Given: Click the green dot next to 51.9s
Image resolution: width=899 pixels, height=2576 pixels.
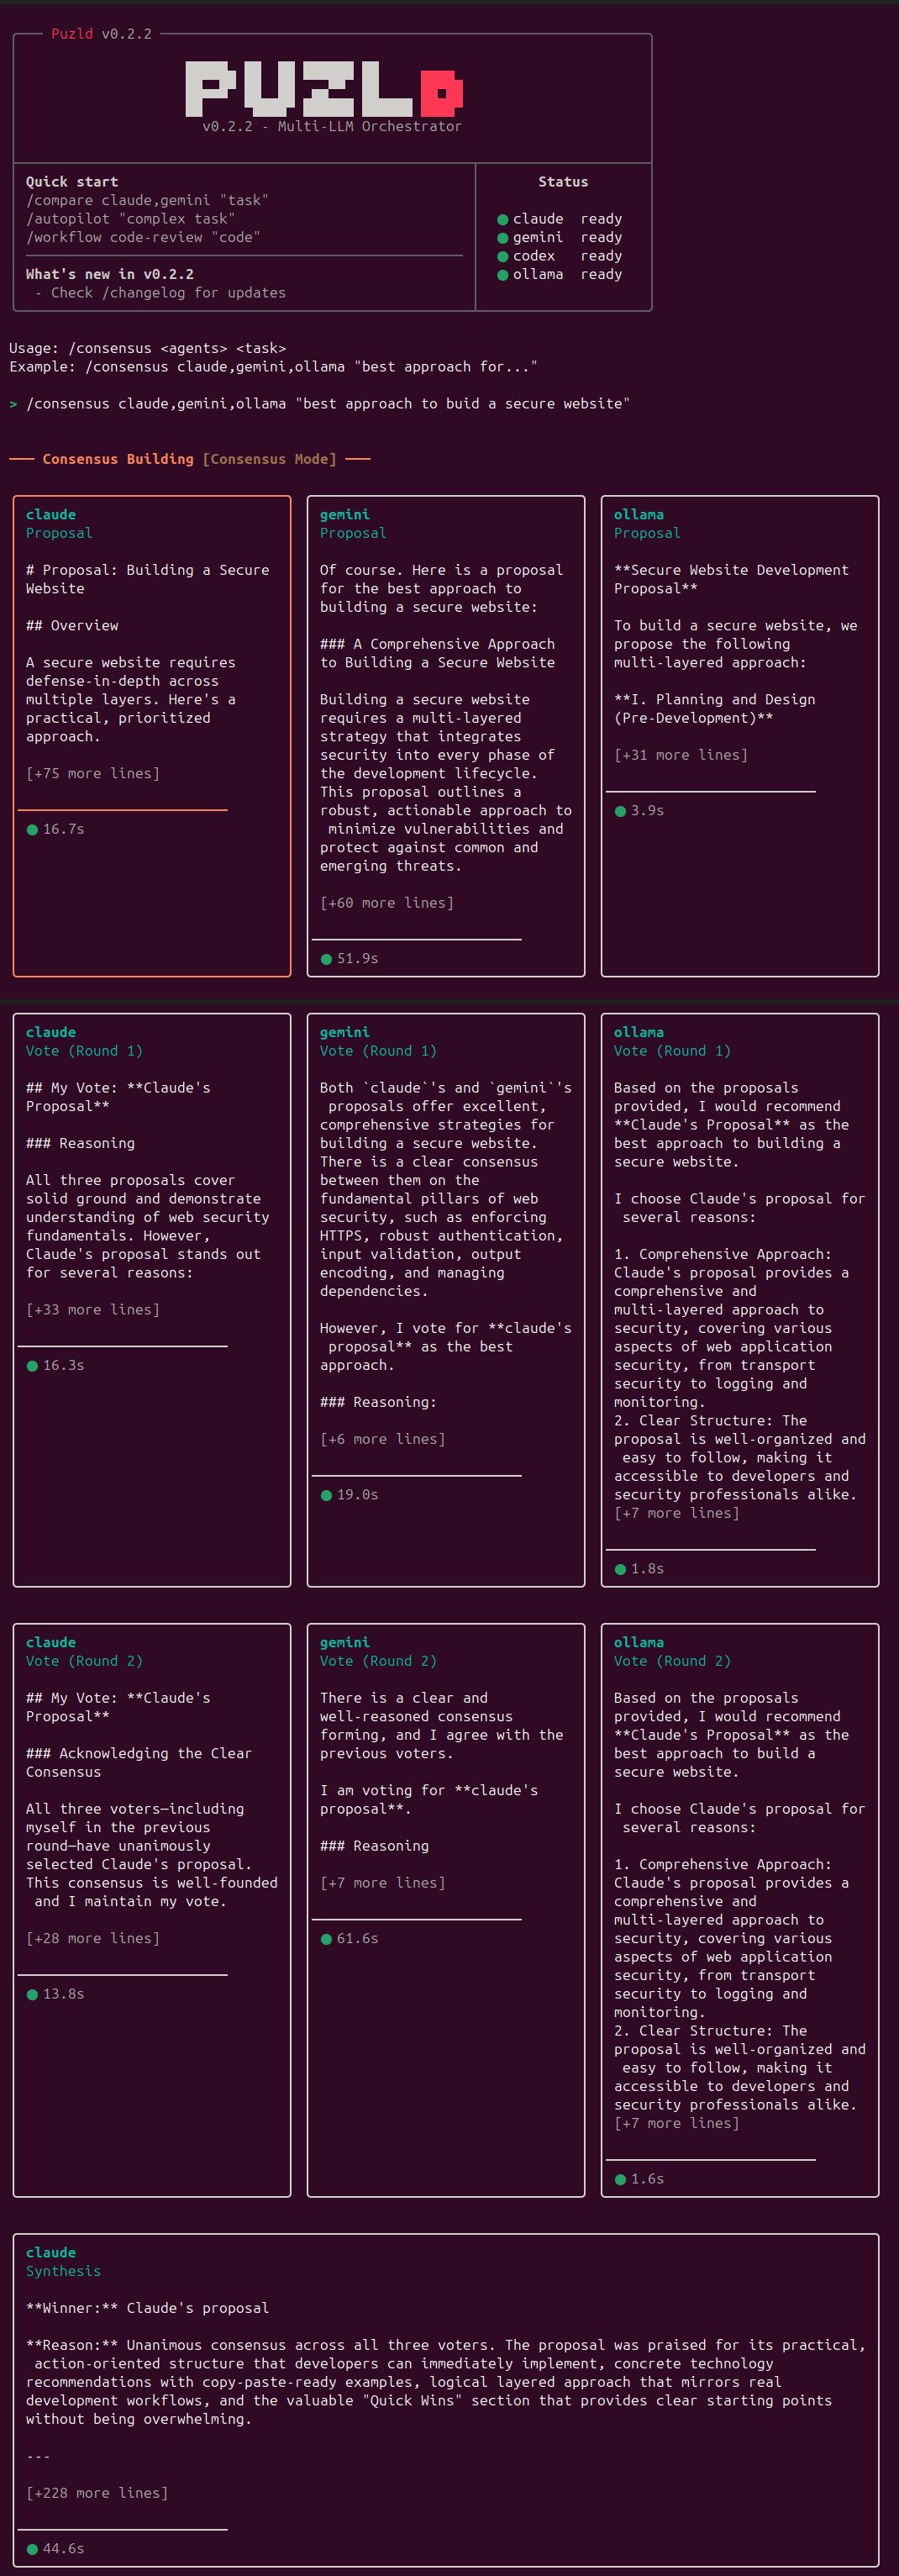Looking at the screenshot, I should [326, 959].
